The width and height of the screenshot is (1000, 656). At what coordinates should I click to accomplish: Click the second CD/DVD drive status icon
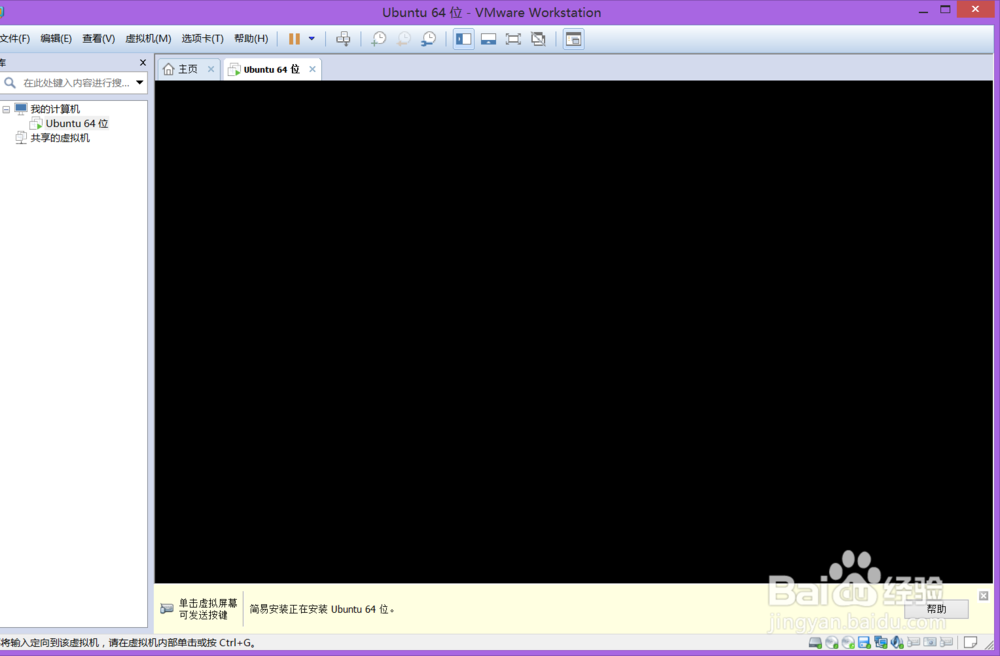tap(848, 643)
